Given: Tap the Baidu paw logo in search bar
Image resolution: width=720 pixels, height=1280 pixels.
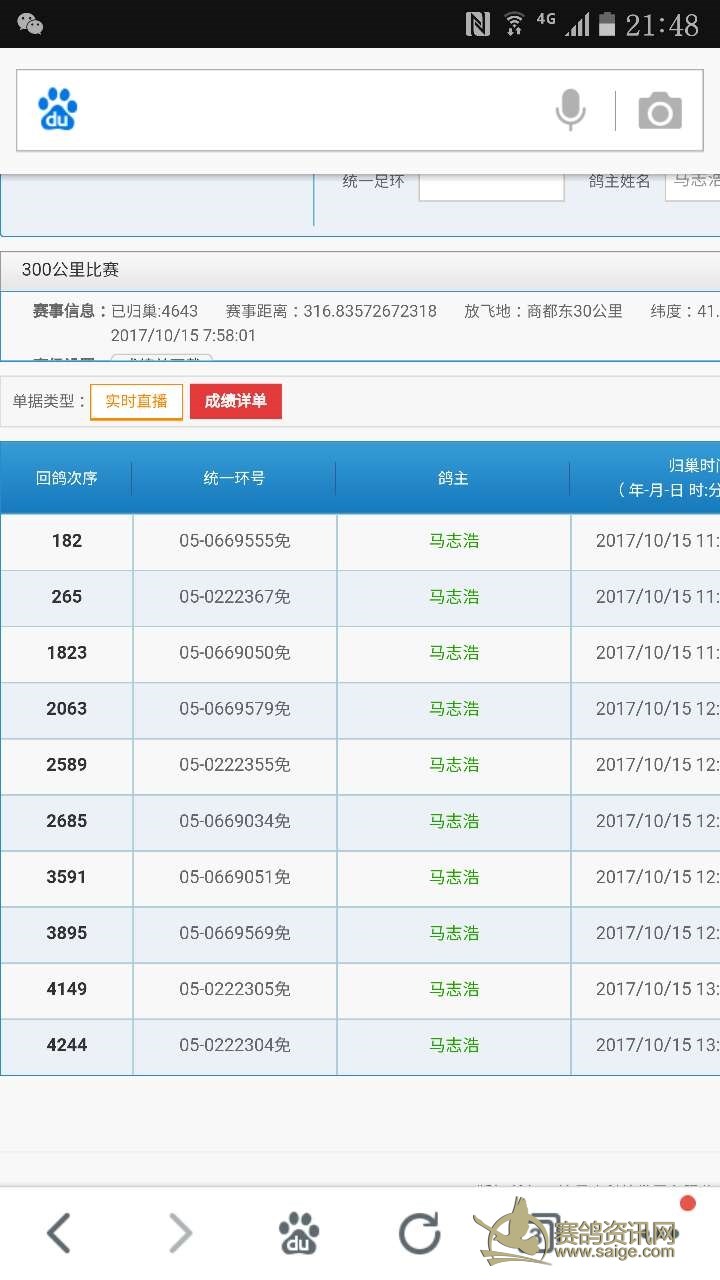Looking at the screenshot, I should (58, 110).
